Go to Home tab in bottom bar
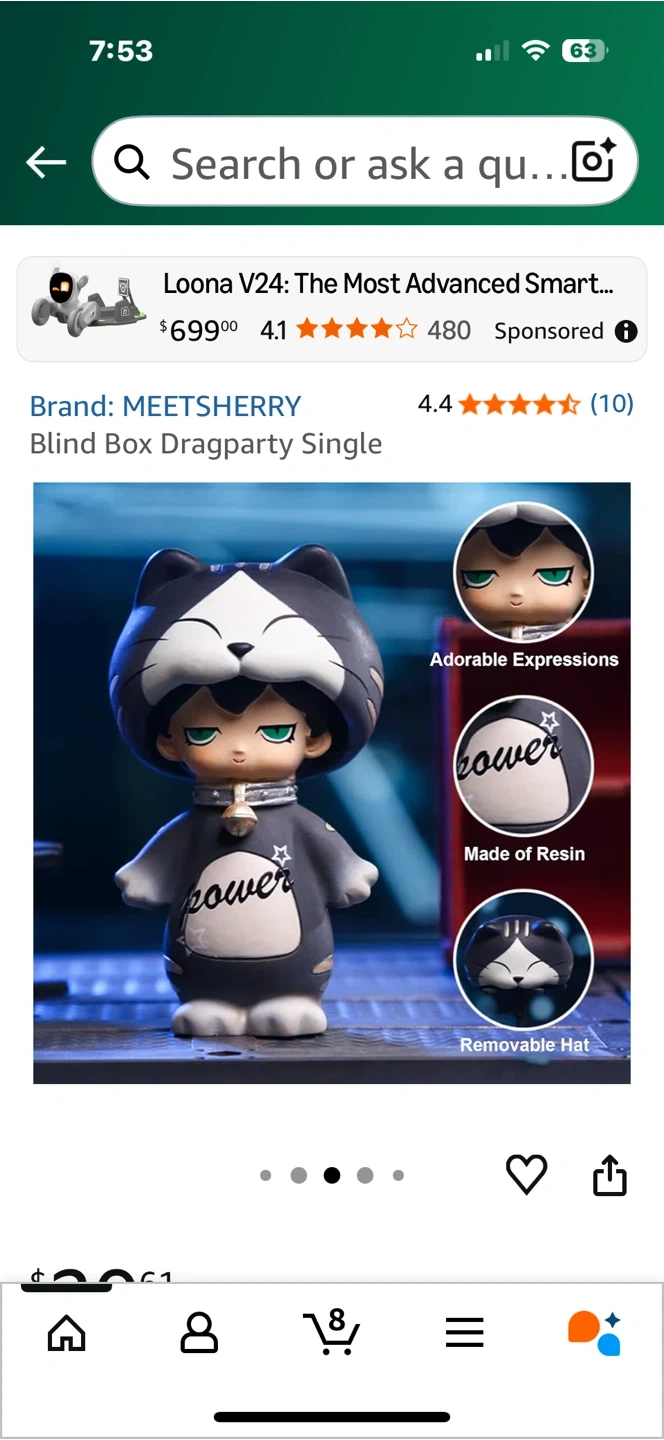Image resolution: width=664 pixels, height=1440 pixels. [67, 1332]
